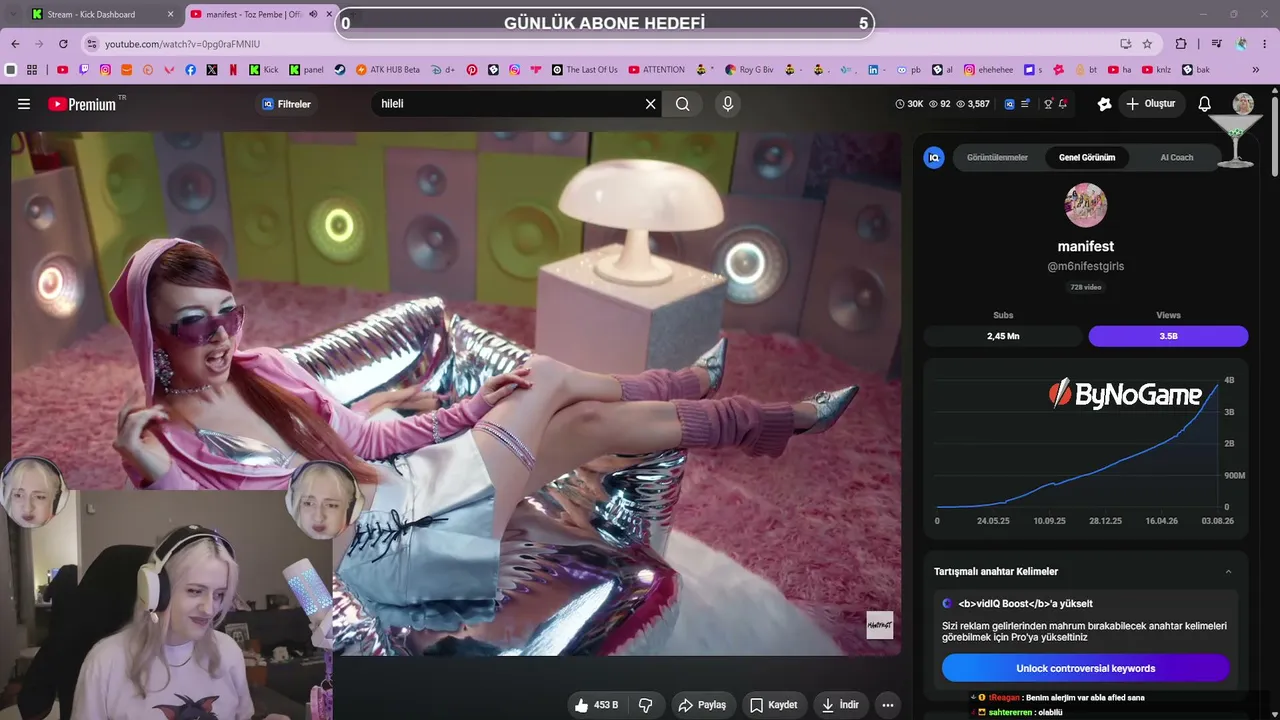Show the Views 3.5B chart
This screenshot has height=720, width=1280.
pos(1168,336)
